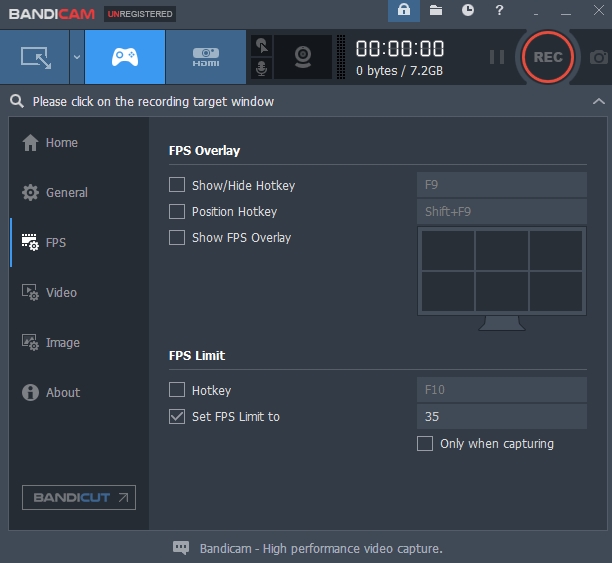Click the F9 hotkey field
The image size is (612, 563).
click(502, 185)
